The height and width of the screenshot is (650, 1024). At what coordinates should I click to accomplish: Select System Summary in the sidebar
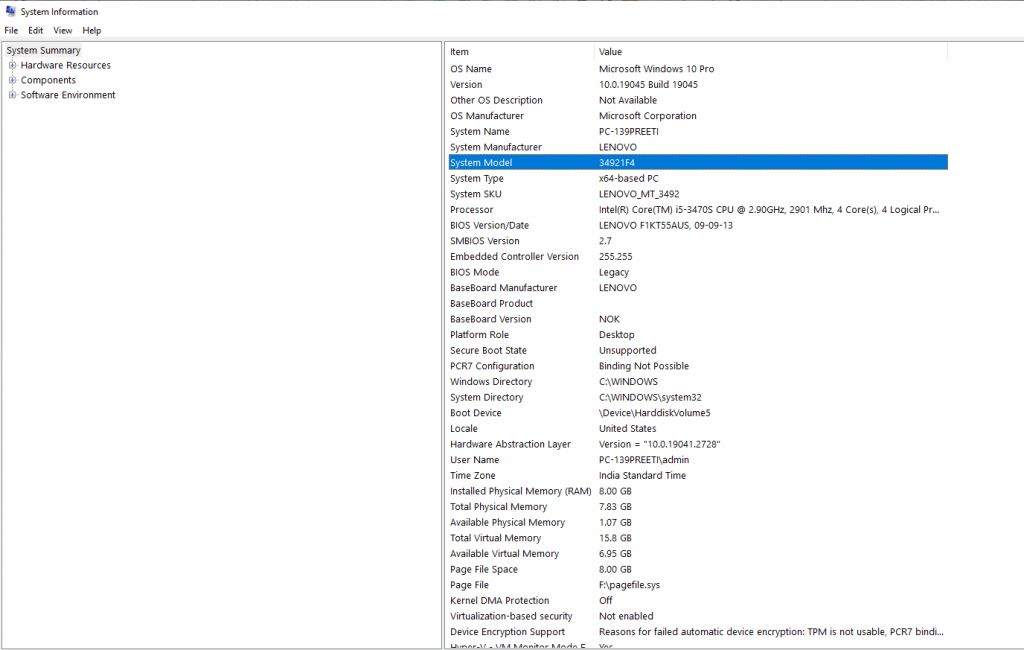(x=43, y=49)
